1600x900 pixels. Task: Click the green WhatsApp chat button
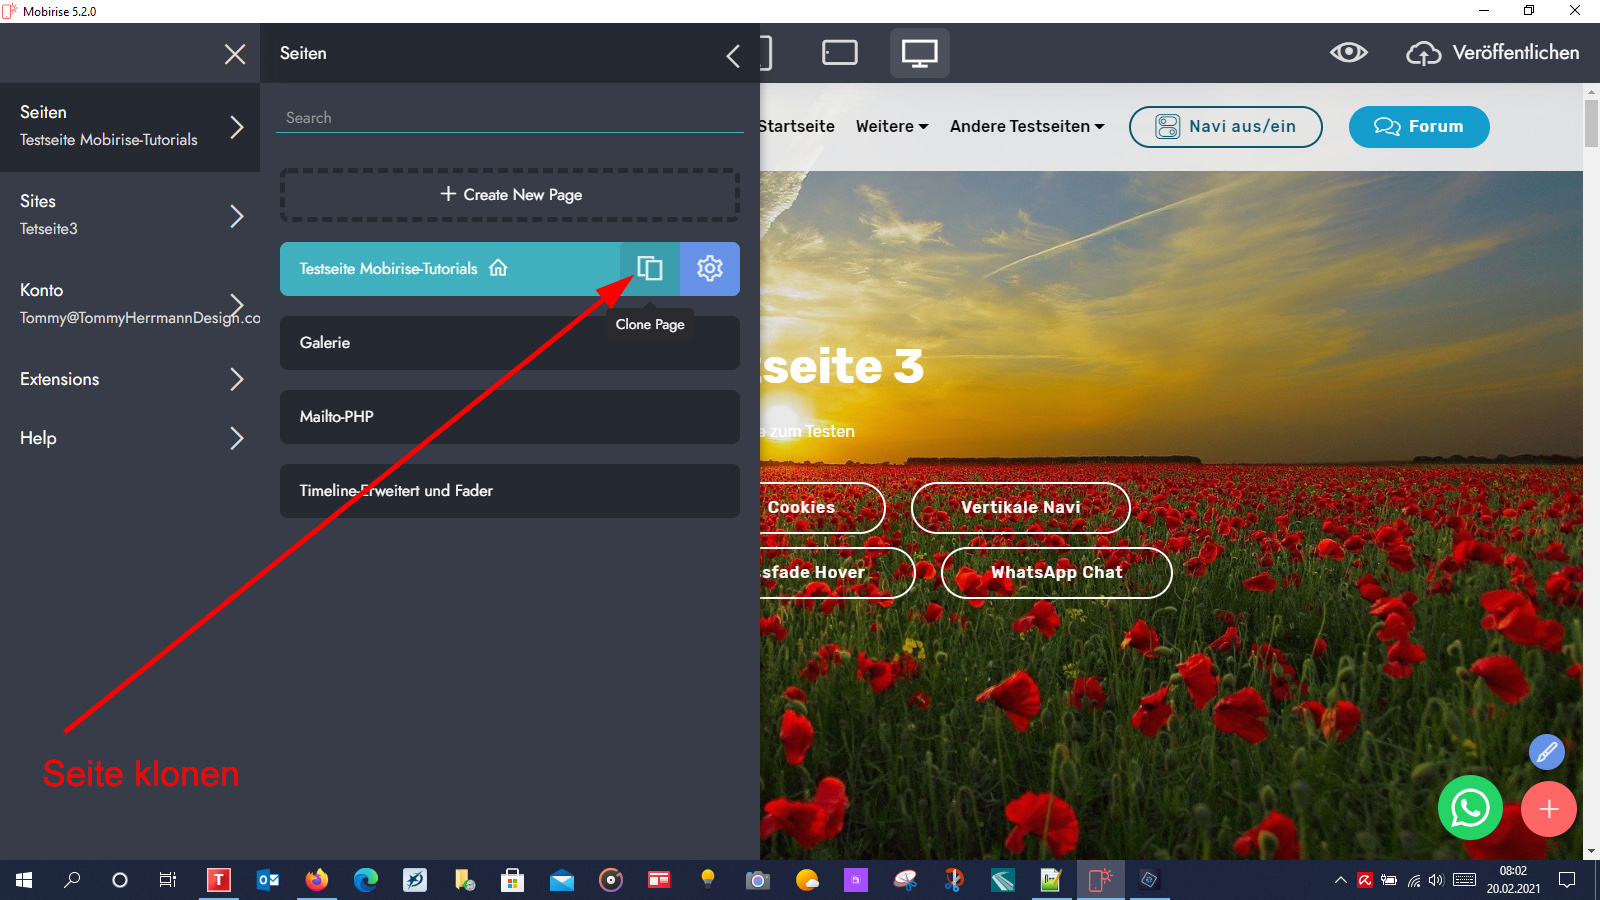click(1470, 808)
